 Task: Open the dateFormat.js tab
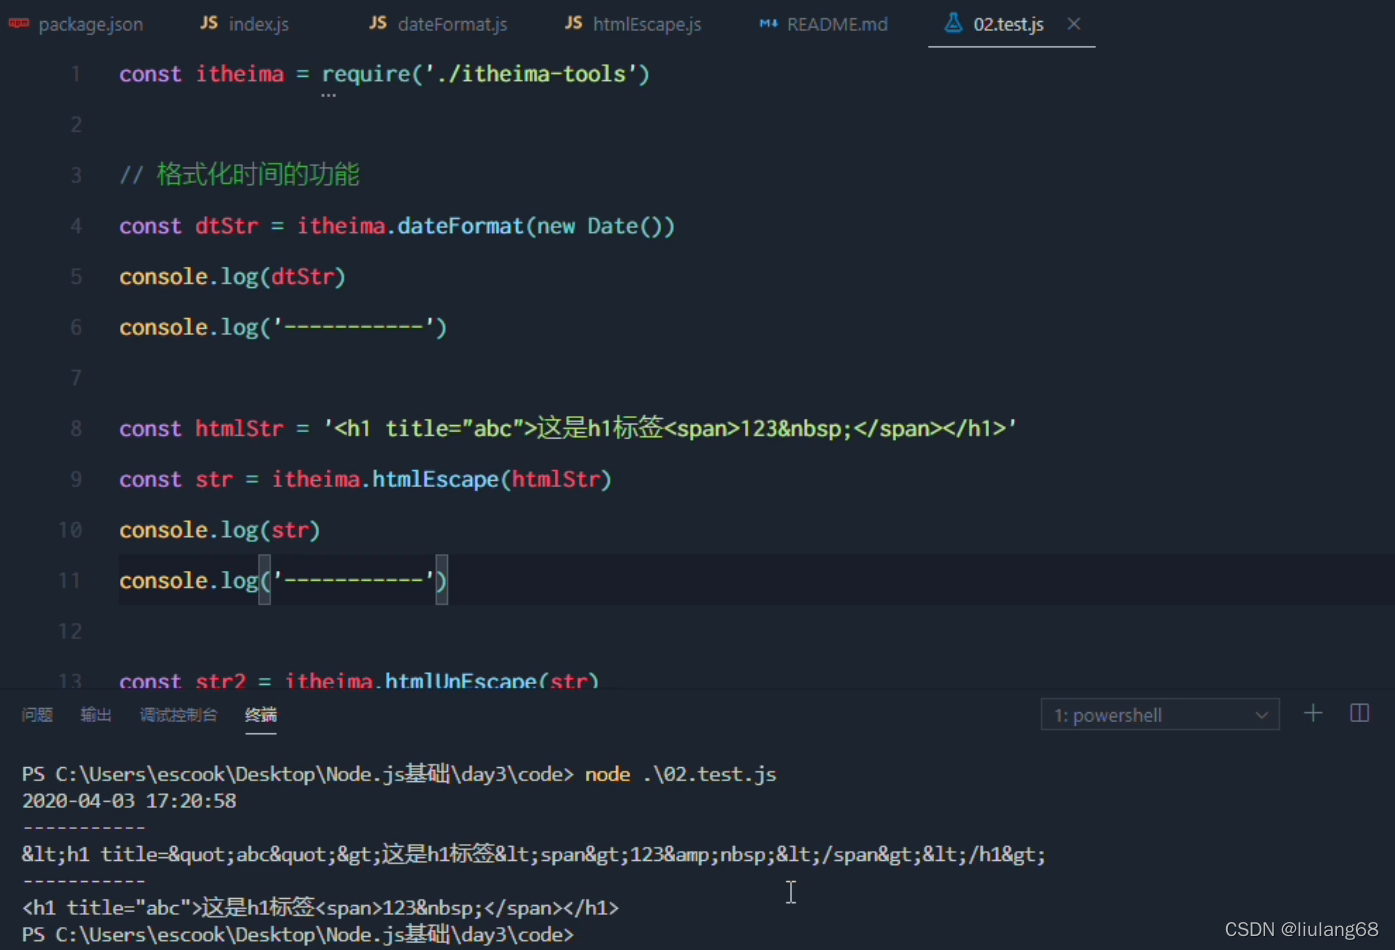pos(438,24)
